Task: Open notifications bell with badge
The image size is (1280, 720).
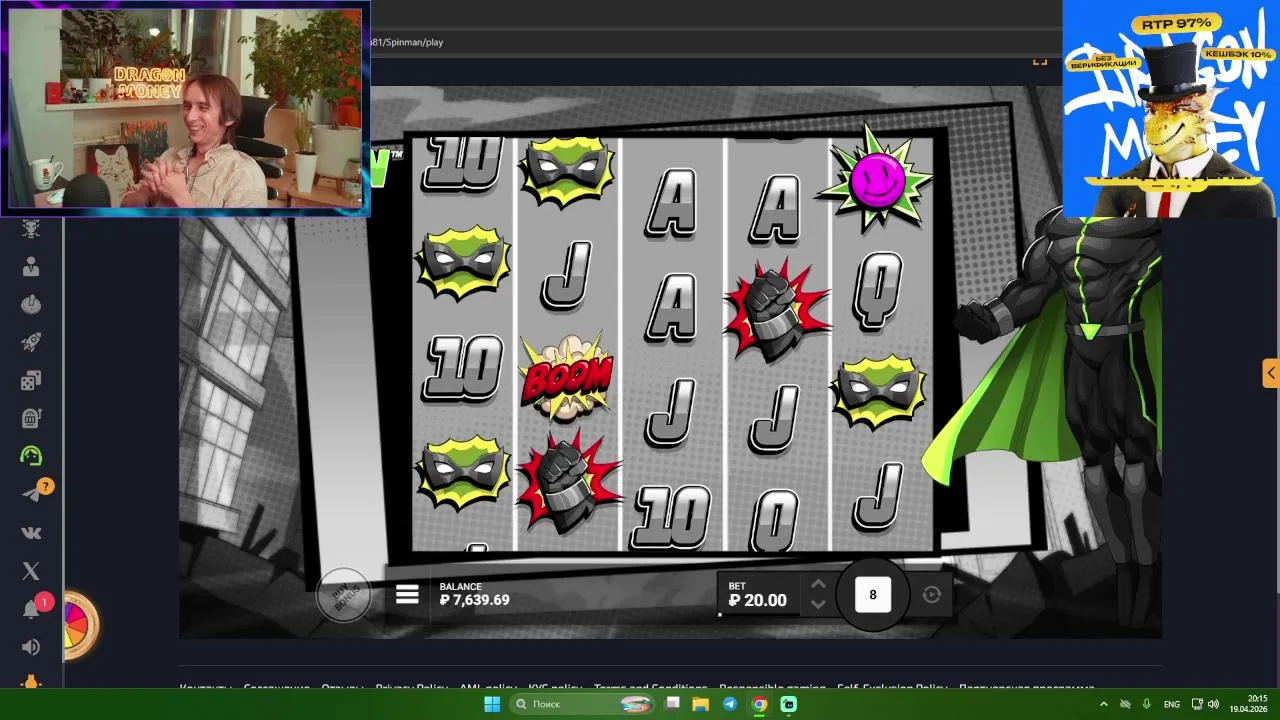Action: (x=31, y=609)
